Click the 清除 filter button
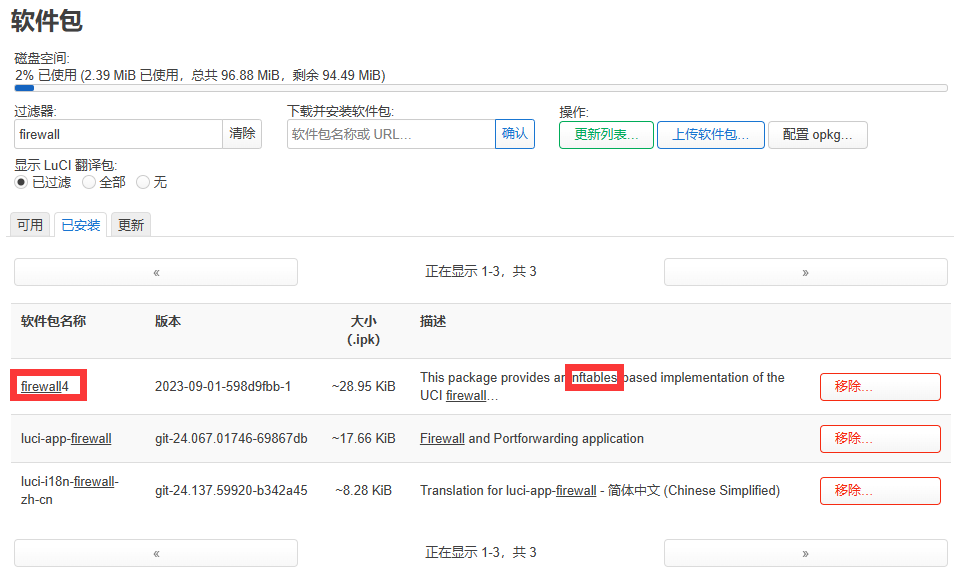Viewport: 954px width, 581px height. 242,134
